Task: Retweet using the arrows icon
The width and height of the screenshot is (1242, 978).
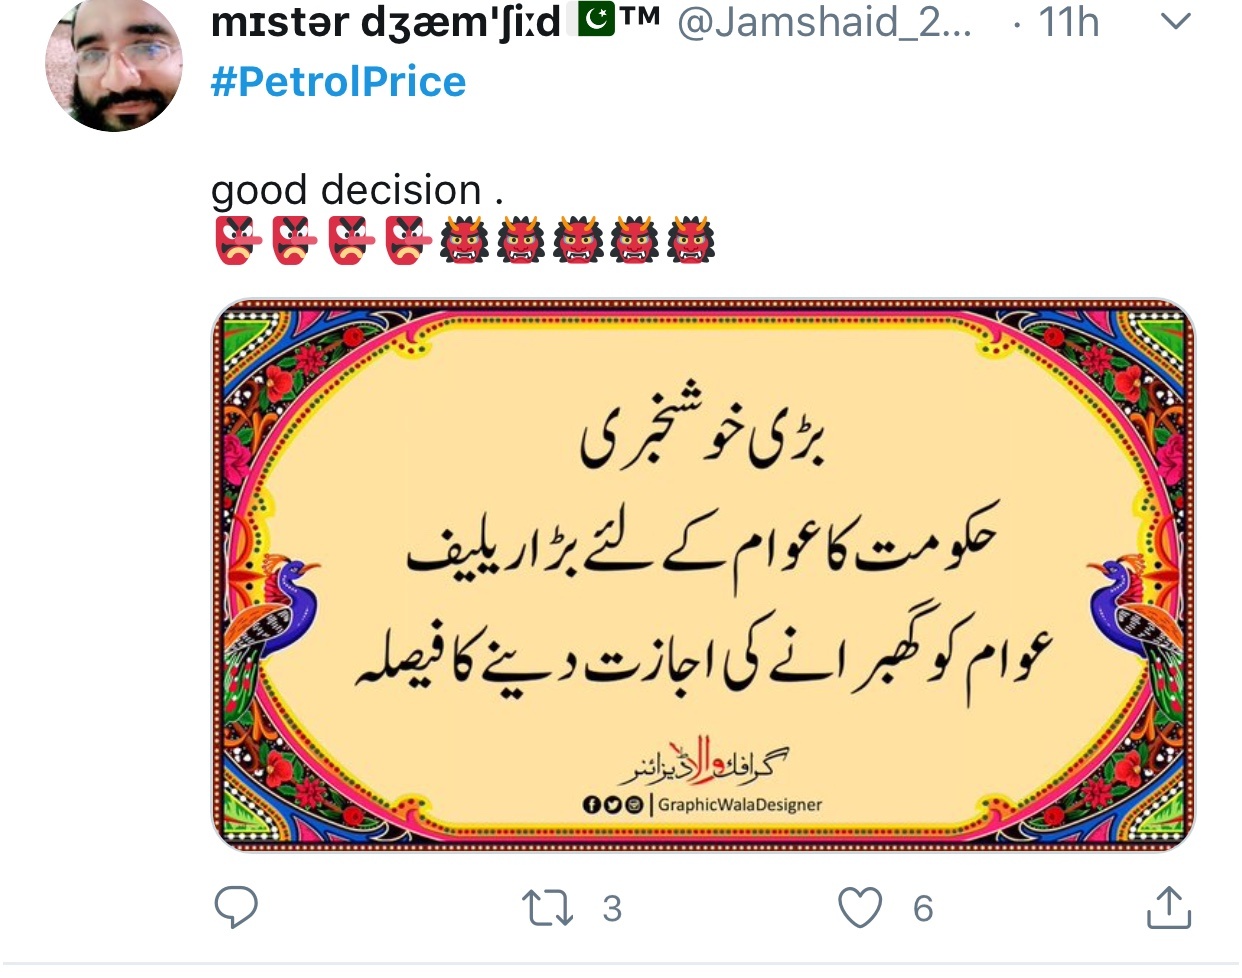Action: click(x=547, y=908)
